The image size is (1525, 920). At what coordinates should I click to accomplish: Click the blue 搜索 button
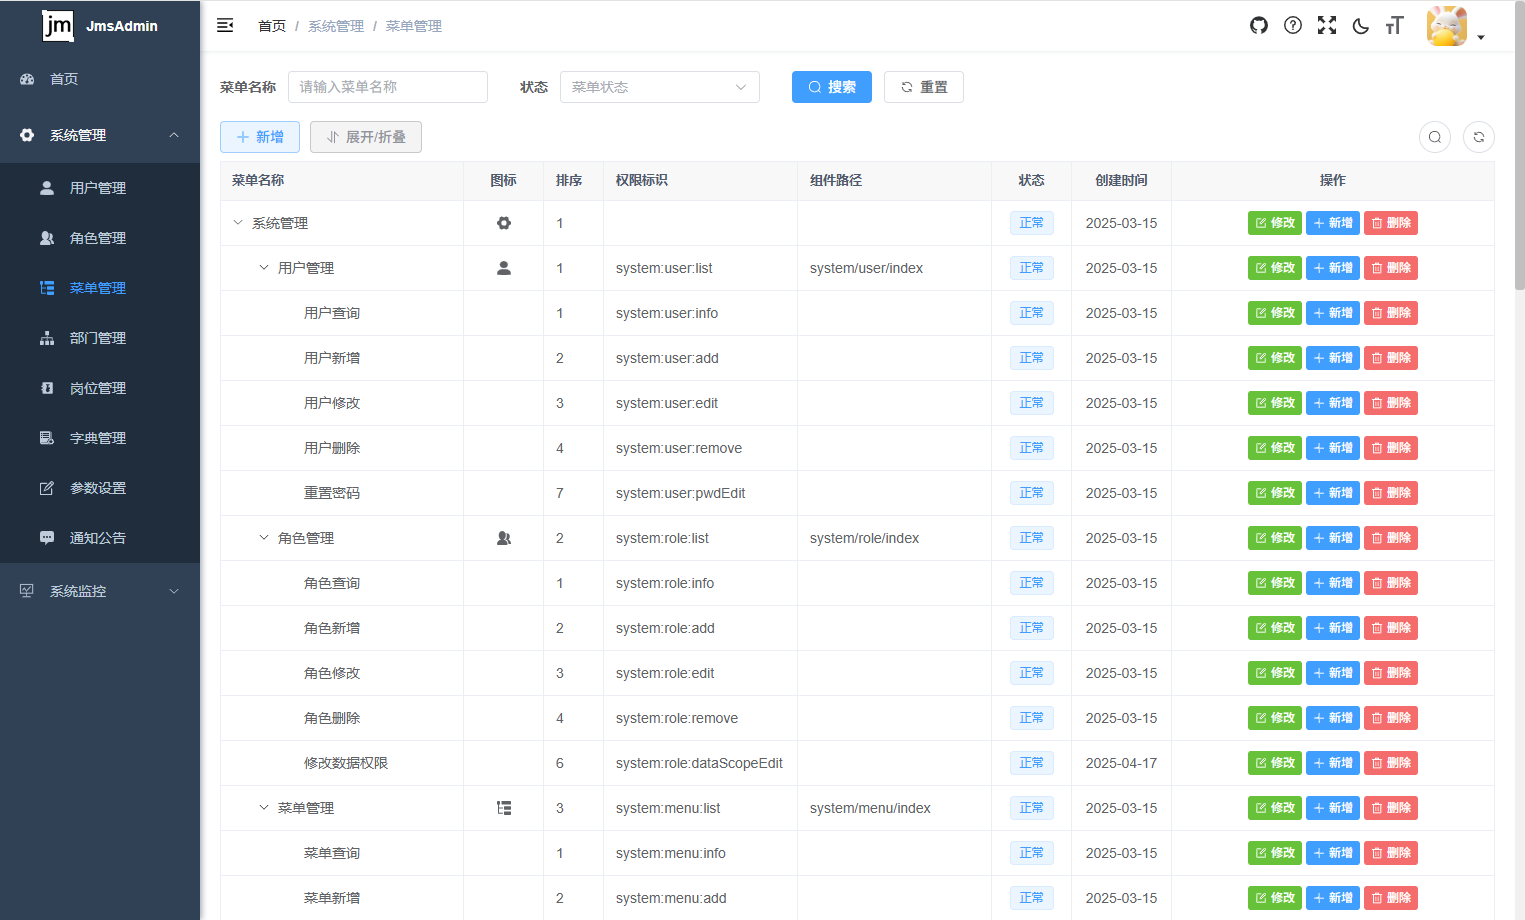click(832, 87)
